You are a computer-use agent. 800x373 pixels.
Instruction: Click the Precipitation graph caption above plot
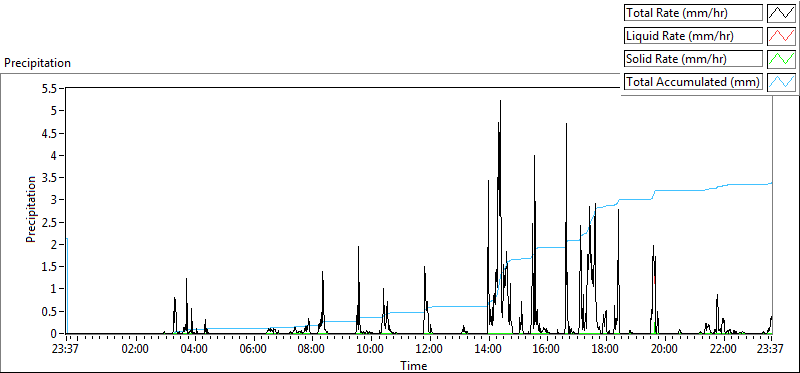[x=37, y=63]
